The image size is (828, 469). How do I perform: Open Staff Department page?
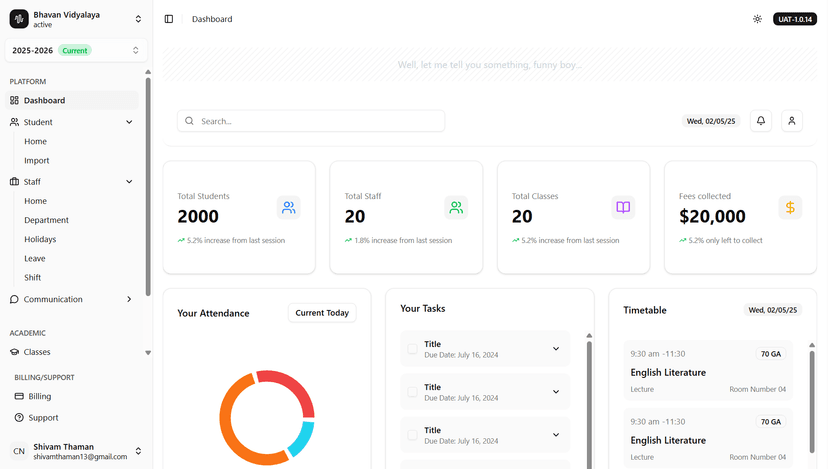coord(46,220)
